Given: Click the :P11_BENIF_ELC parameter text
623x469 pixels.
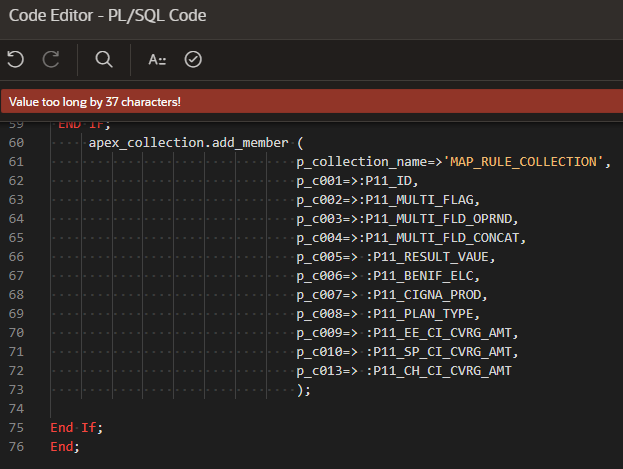Looking at the screenshot, I should pos(420,276).
